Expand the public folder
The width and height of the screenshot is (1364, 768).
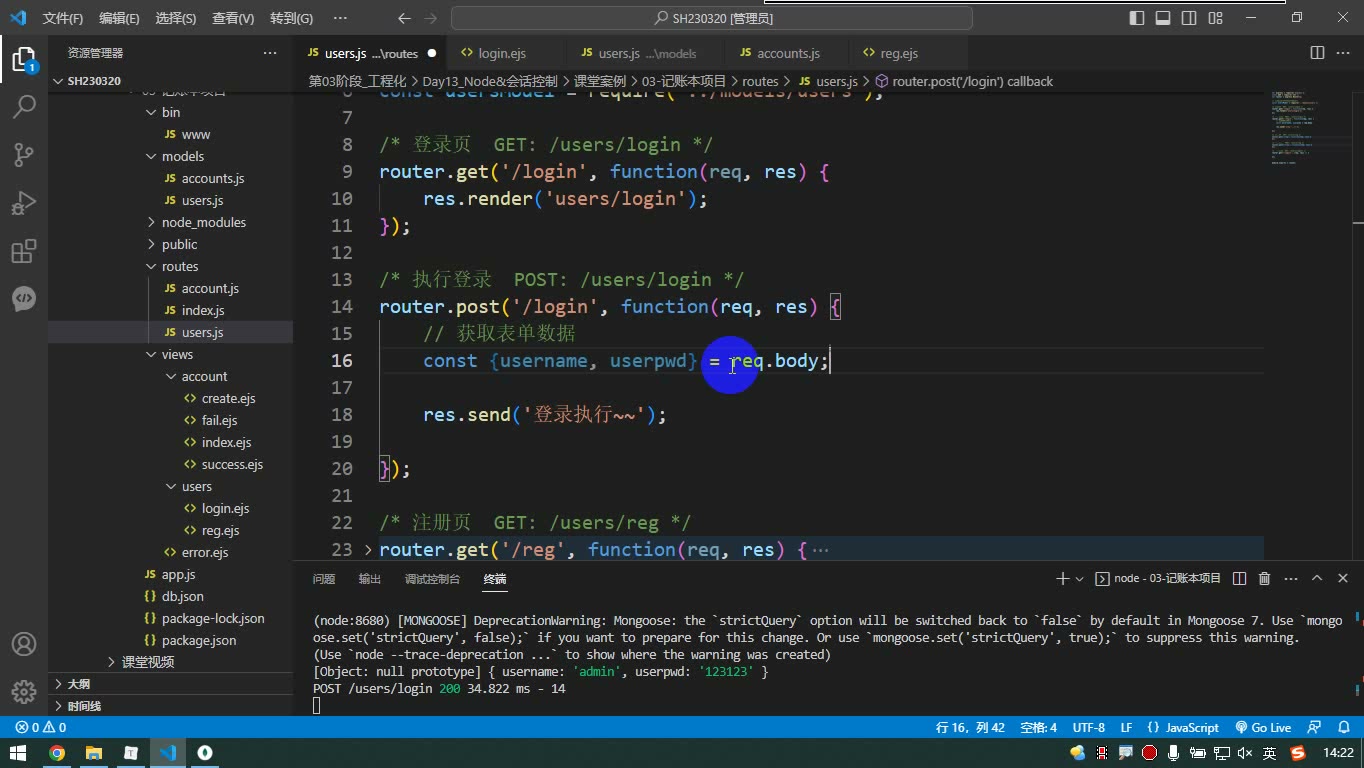click(x=152, y=244)
